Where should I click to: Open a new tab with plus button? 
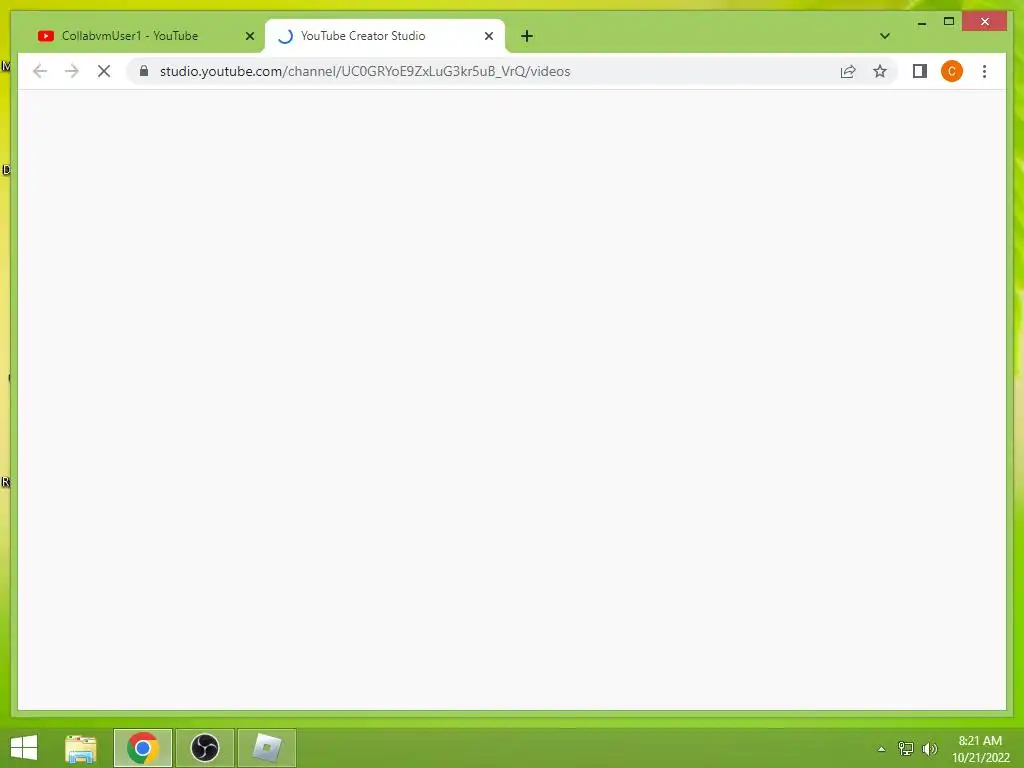(527, 36)
